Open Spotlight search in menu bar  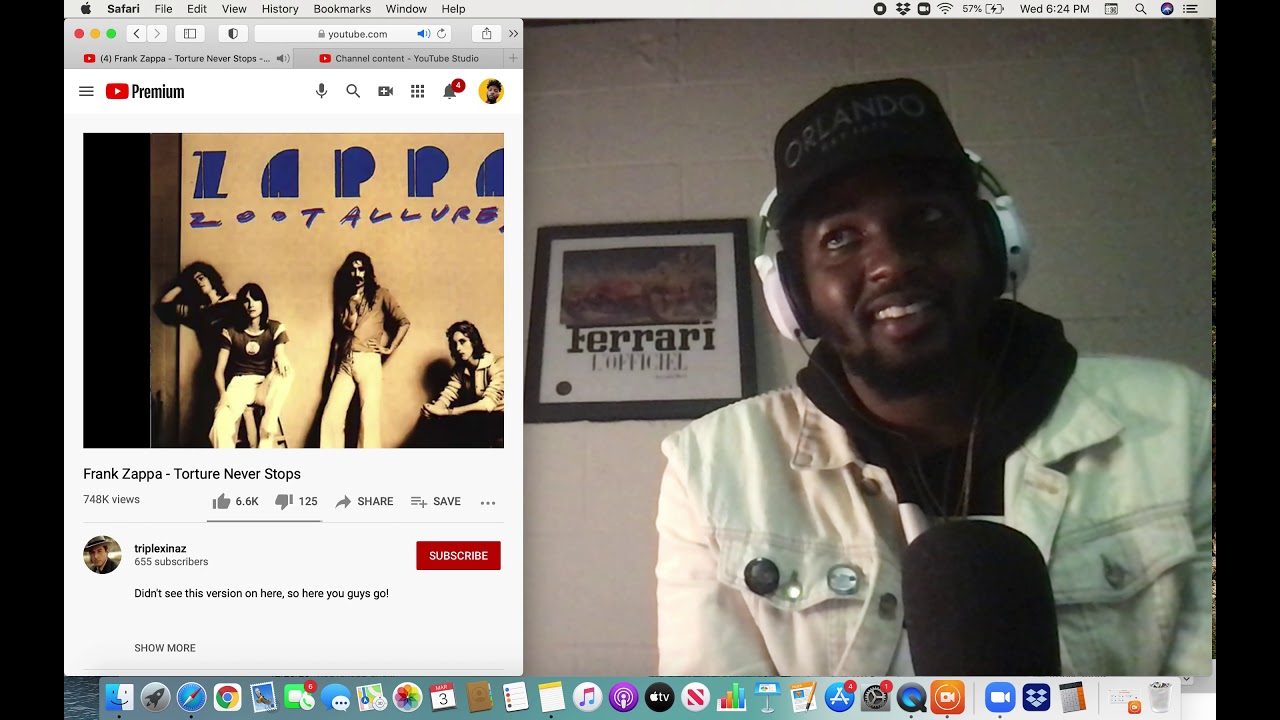tap(1141, 9)
